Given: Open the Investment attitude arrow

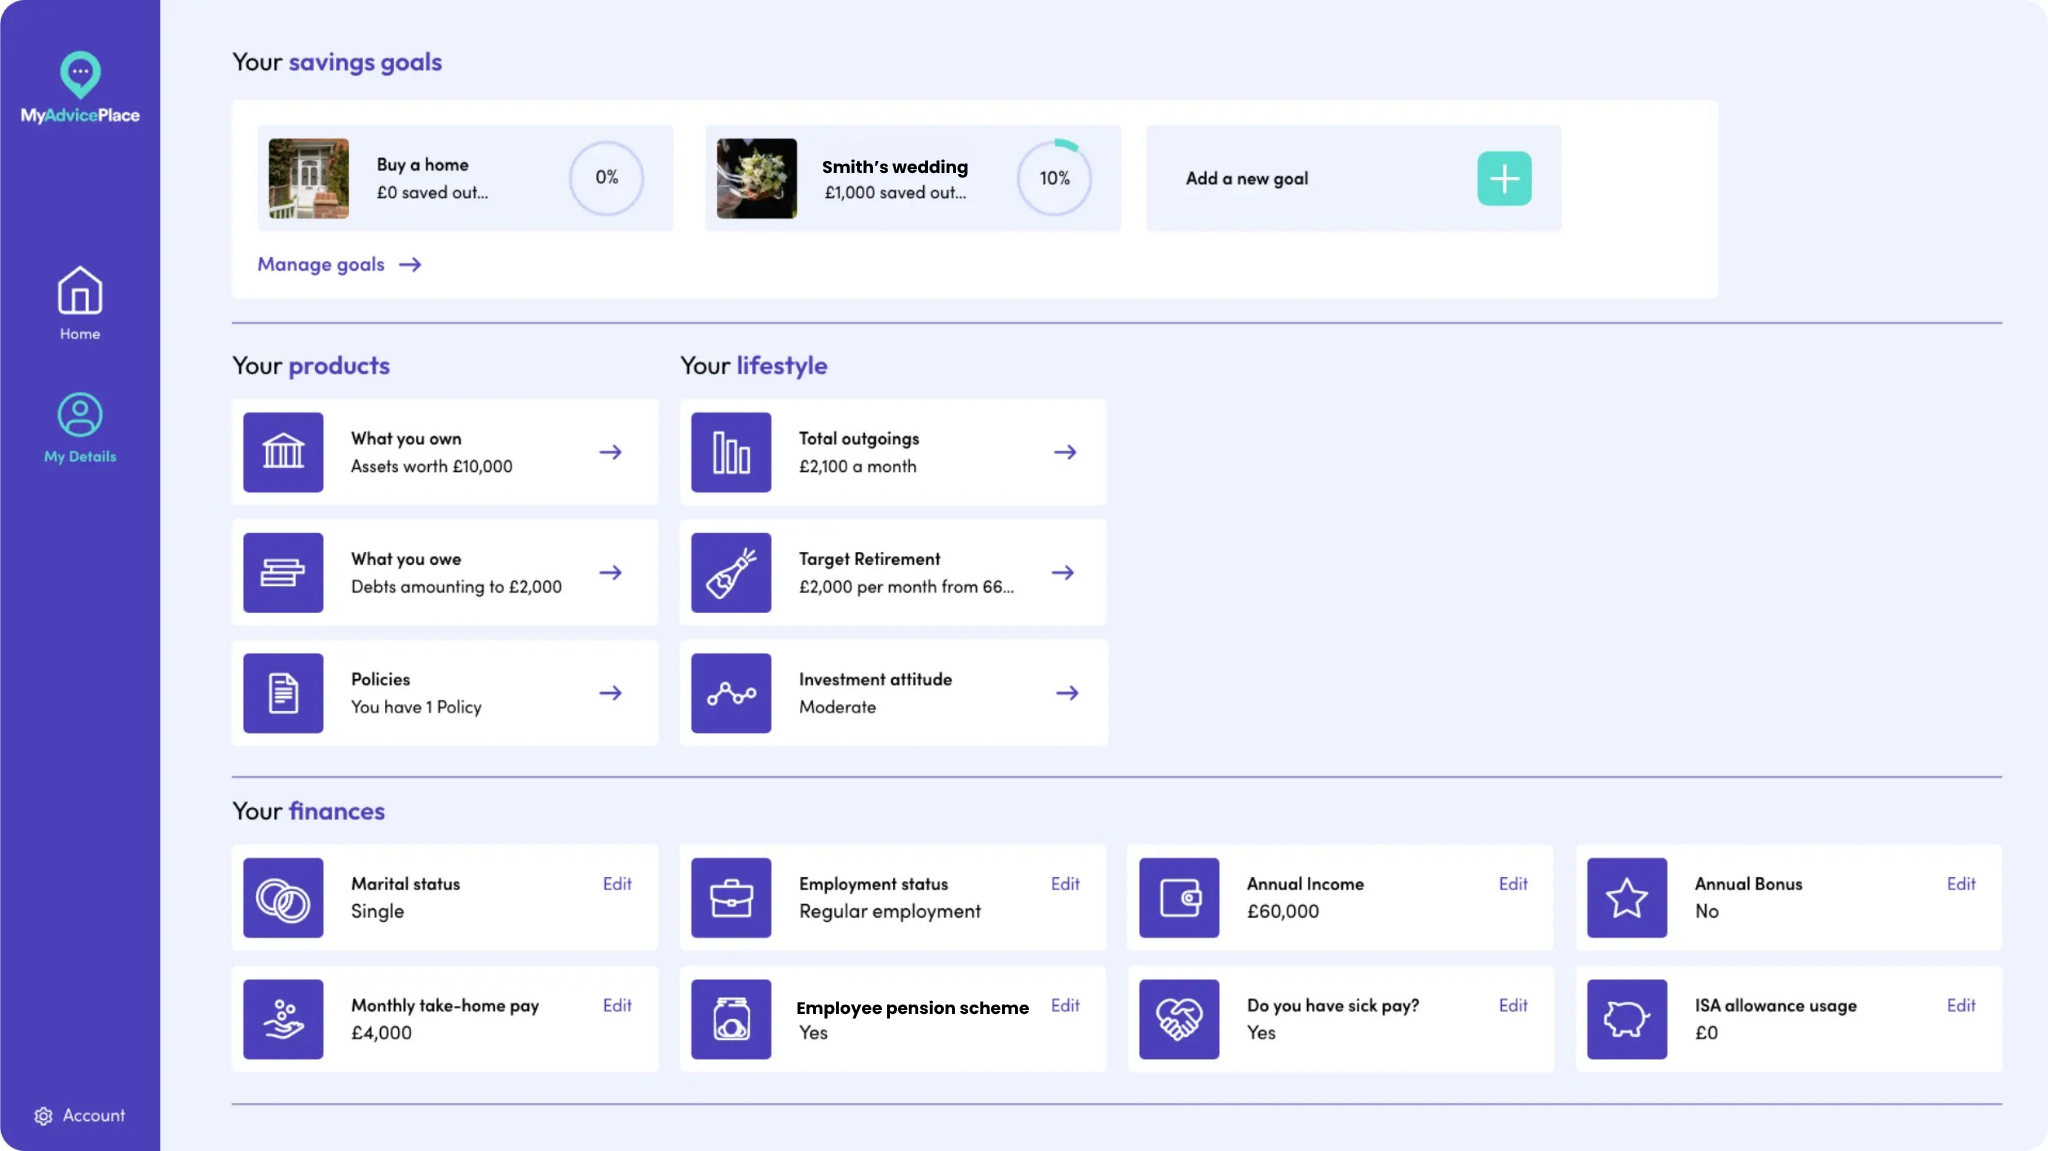Looking at the screenshot, I should (x=1067, y=693).
